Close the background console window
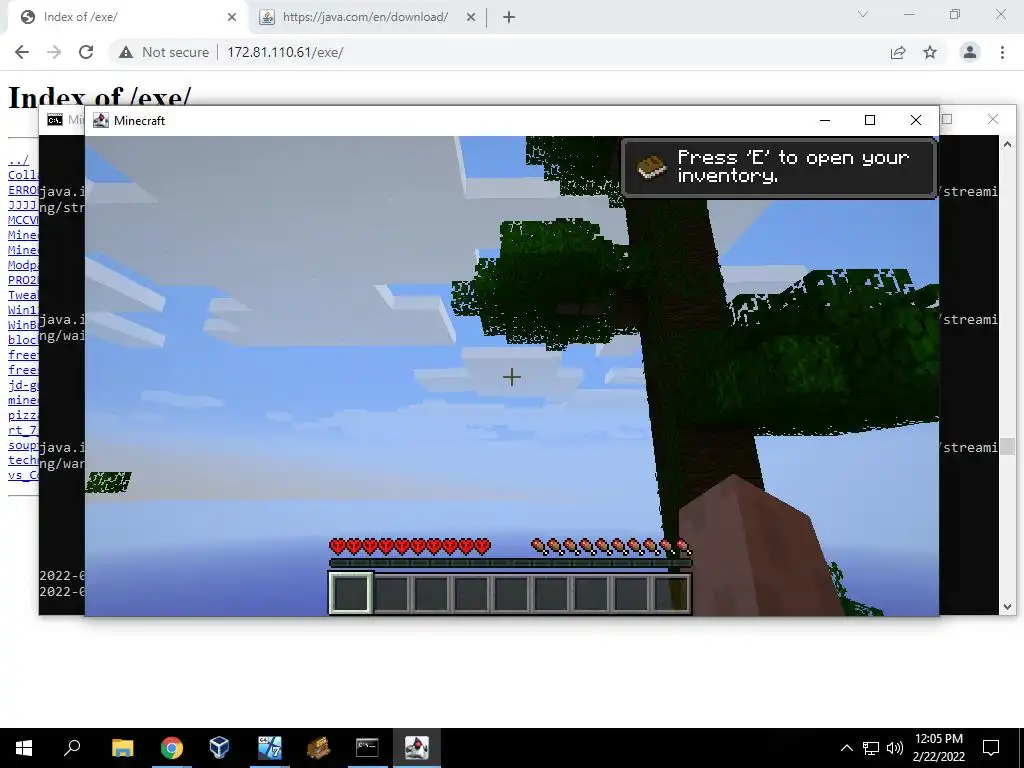Viewport: 1024px width, 768px height. (x=993, y=119)
